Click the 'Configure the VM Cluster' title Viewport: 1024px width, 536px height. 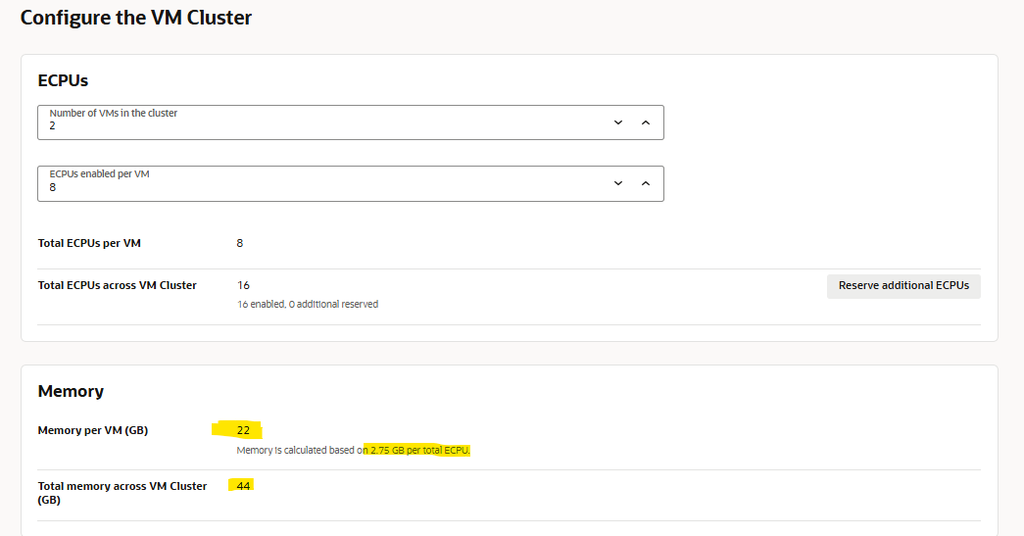(136, 18)
